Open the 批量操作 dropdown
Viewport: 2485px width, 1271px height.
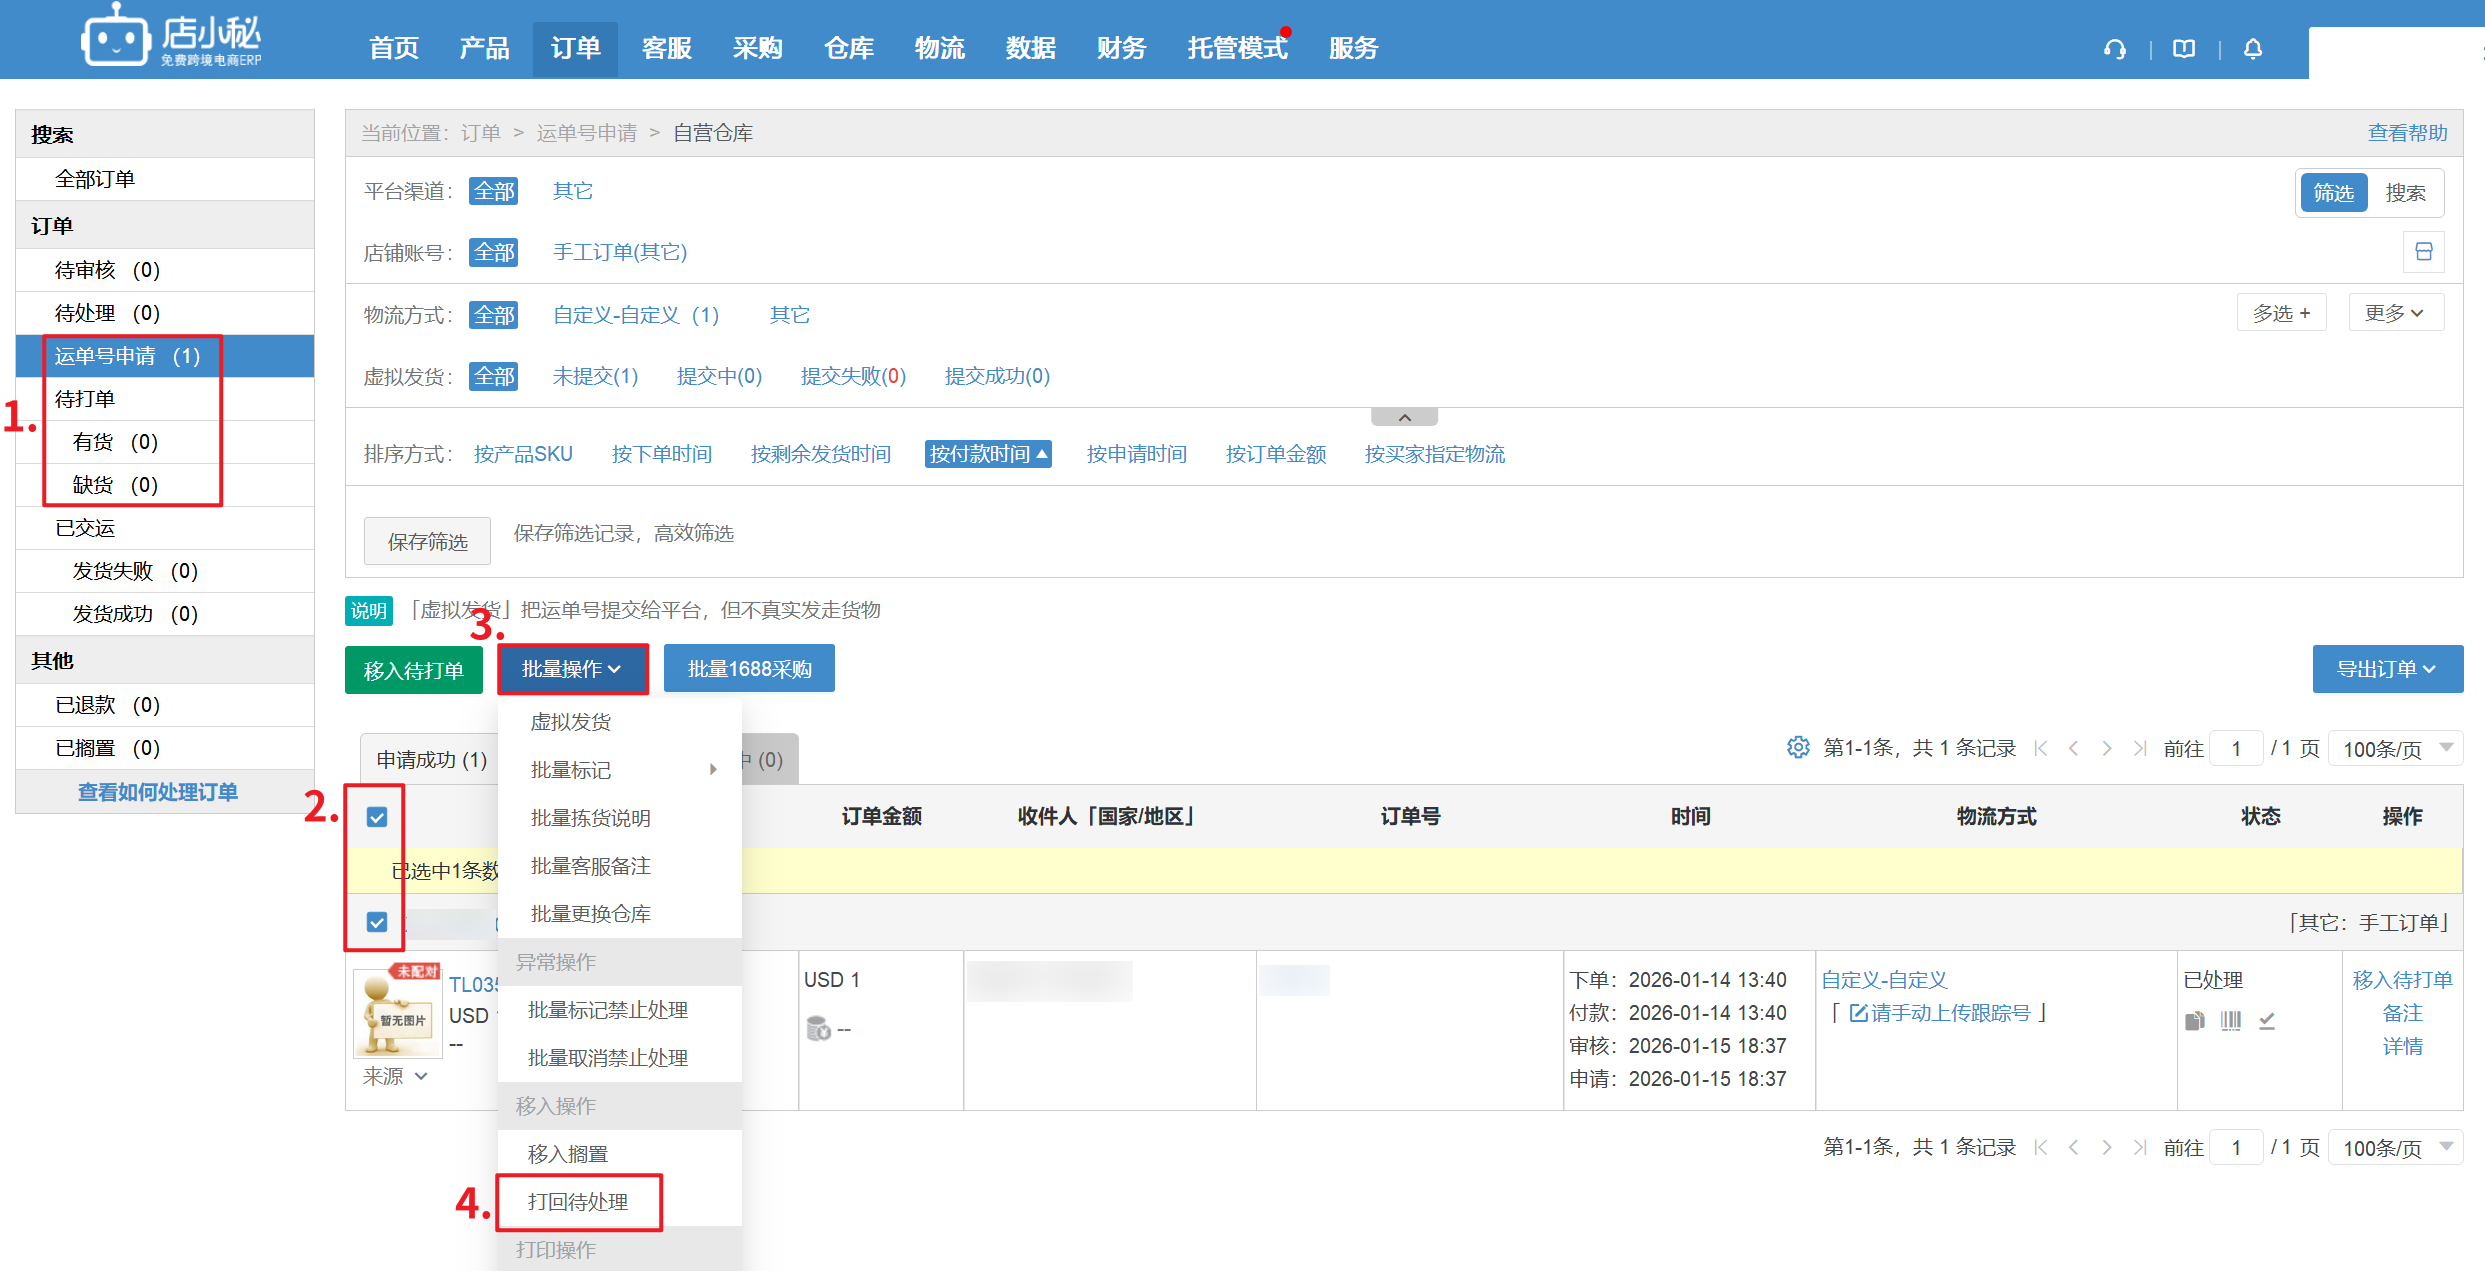coord(572,669)
